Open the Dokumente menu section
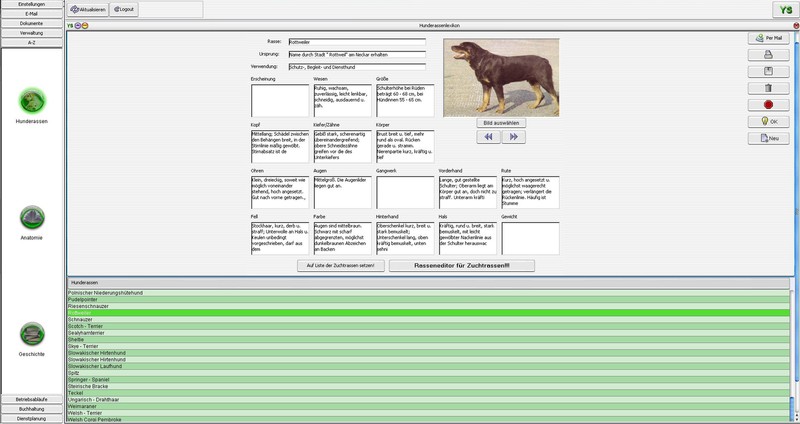Viewport: 800px width, 424px height. [32, 23]
